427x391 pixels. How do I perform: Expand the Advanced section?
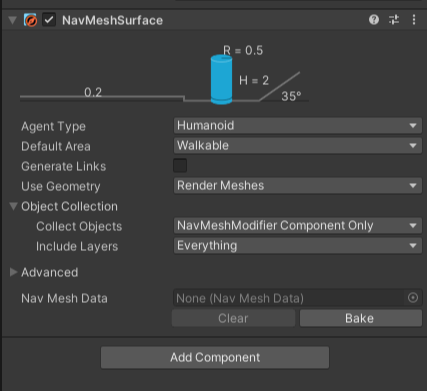13,272
